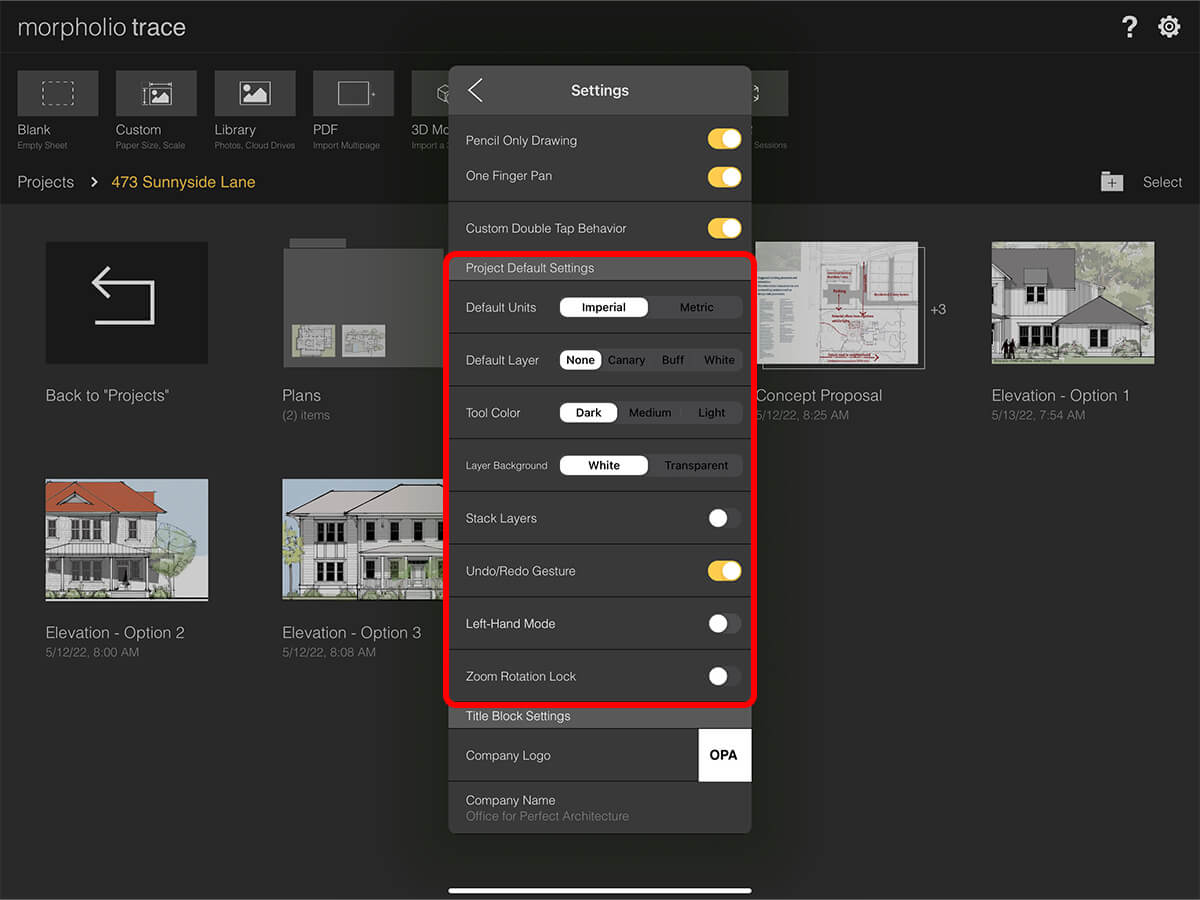Click the back arrow in the Settings panel
This screenshot has height=900, width=1200.
click(x=476, y=90)
